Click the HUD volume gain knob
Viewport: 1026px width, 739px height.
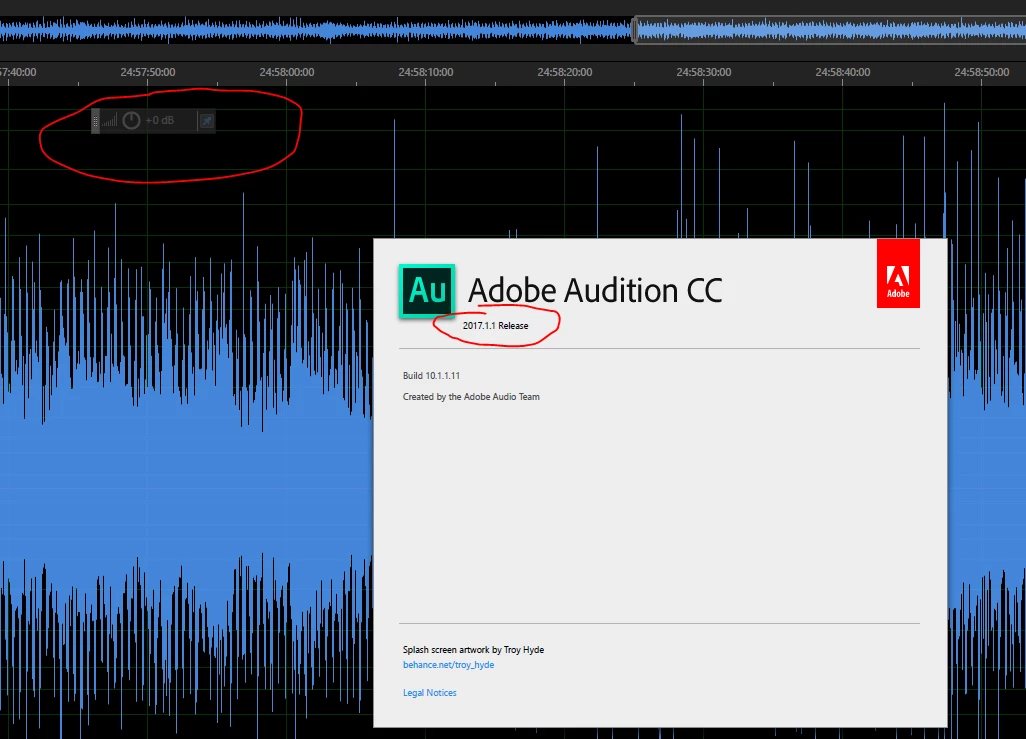tap(132, 120)
